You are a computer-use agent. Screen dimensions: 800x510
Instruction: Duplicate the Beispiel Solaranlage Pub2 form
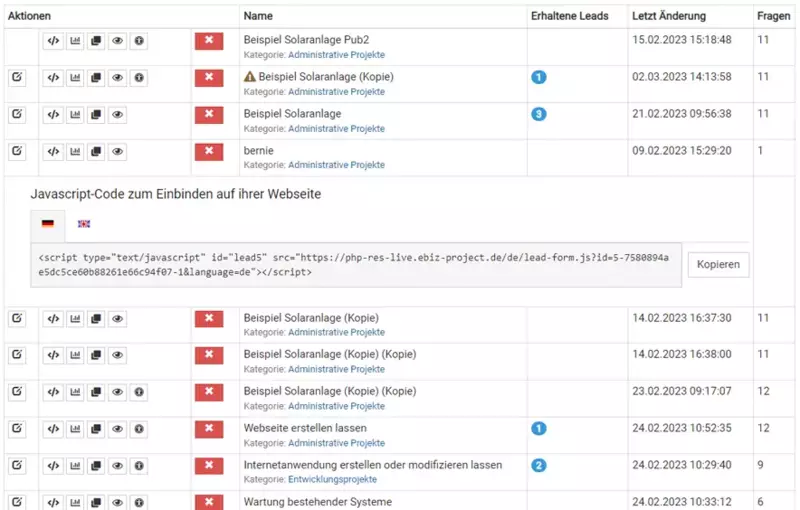[x=96, y=41]
